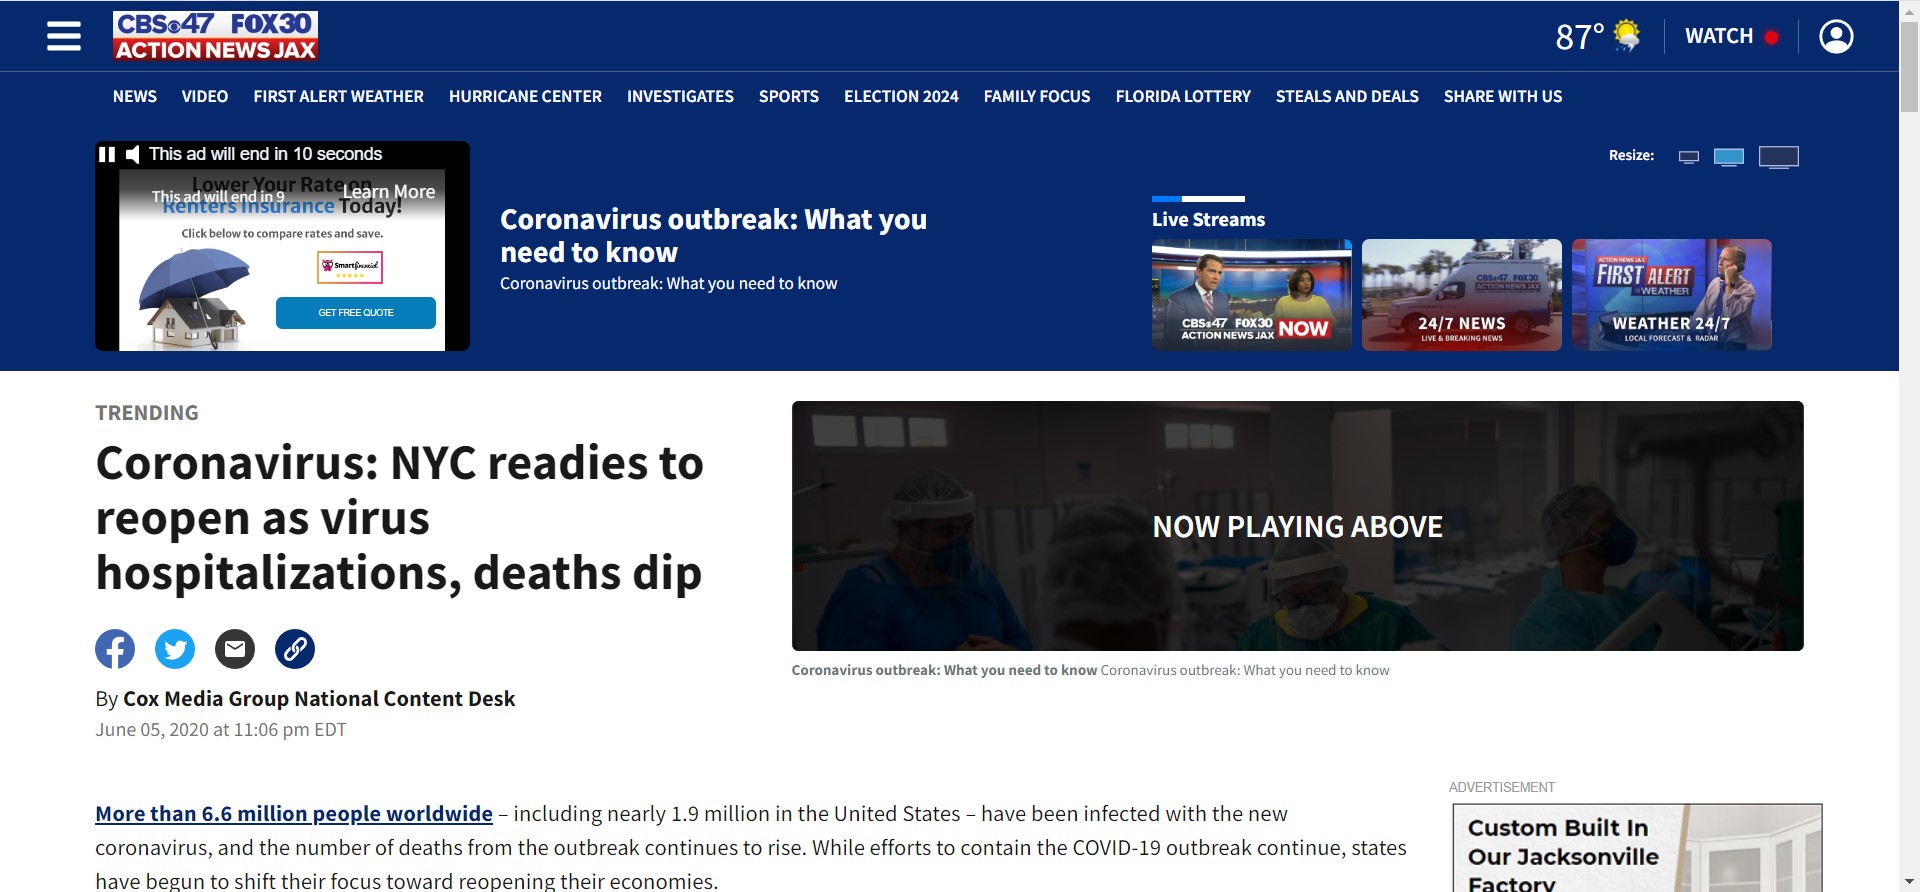1920x892 pixels.
Task: Click the Action News Jax logo
Action: click(x=215, y=37)
